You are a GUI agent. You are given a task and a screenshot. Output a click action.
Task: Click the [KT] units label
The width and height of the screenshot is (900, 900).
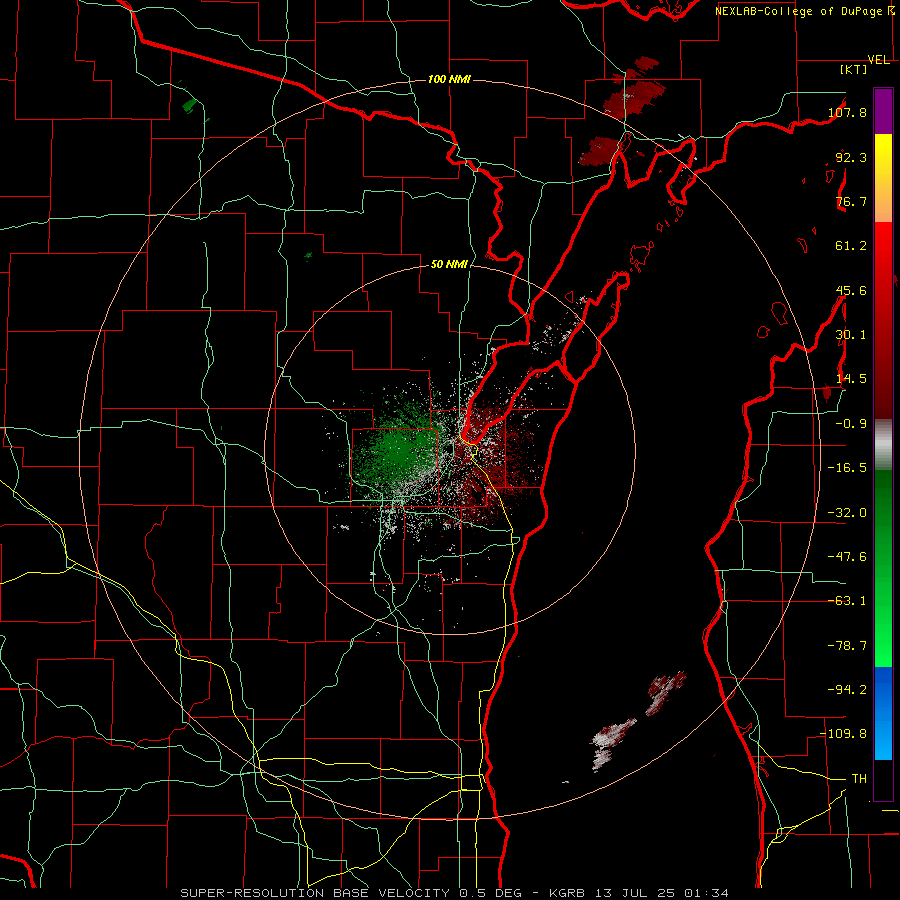pos(854,69)
